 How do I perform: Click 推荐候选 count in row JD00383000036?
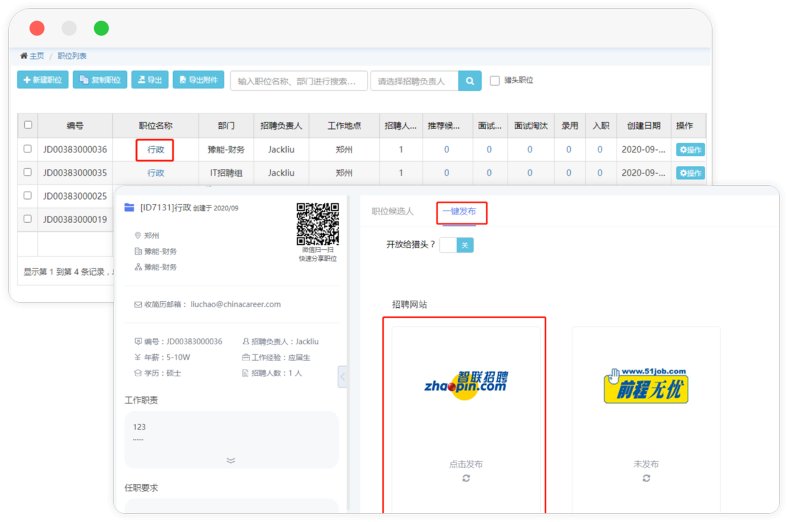click(446, 150)
